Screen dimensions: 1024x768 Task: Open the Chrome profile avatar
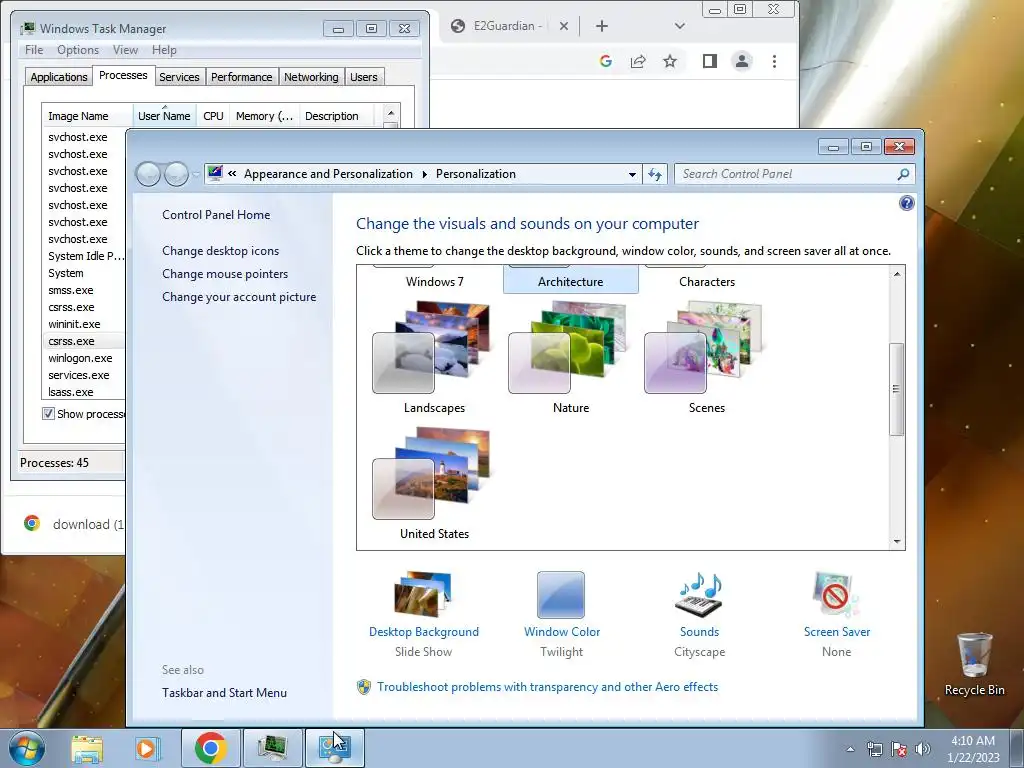pos(742,61)
